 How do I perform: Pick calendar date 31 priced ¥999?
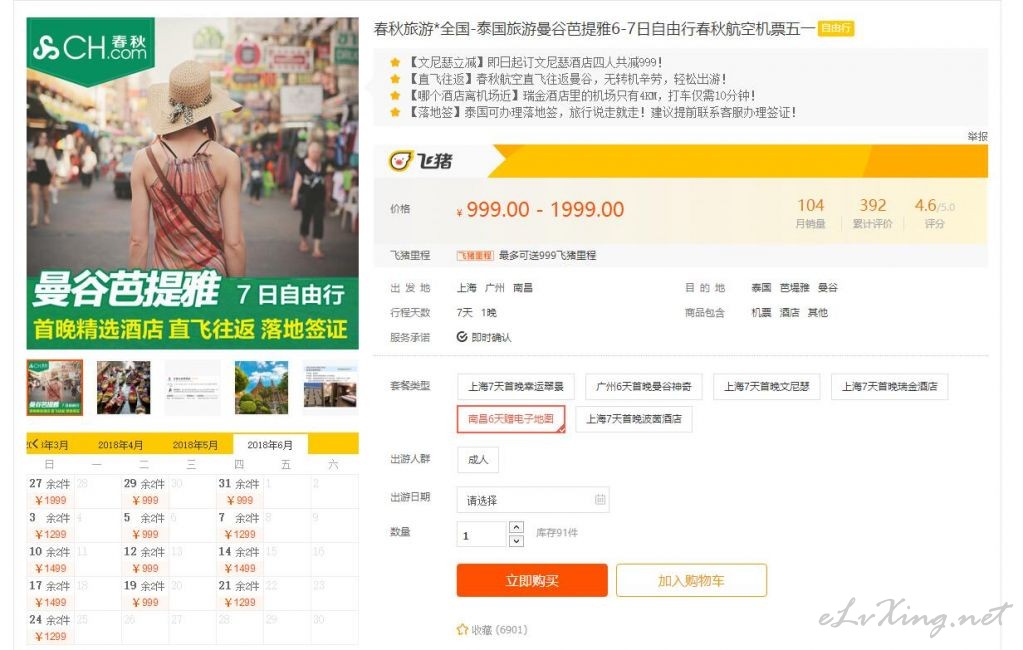click(x=239, y=491)
